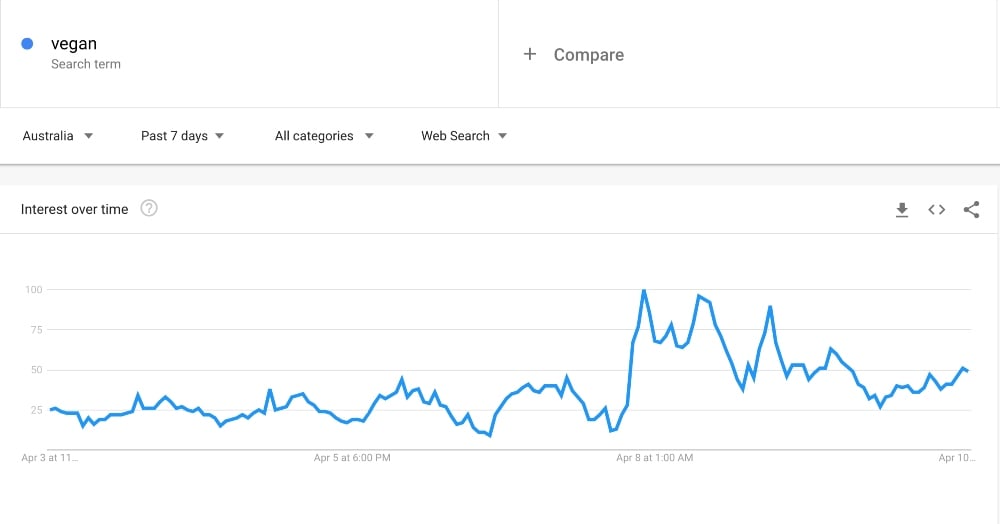Open the embed code icon
Screen dimensions: 1000x524
click(x=936, y=210)
